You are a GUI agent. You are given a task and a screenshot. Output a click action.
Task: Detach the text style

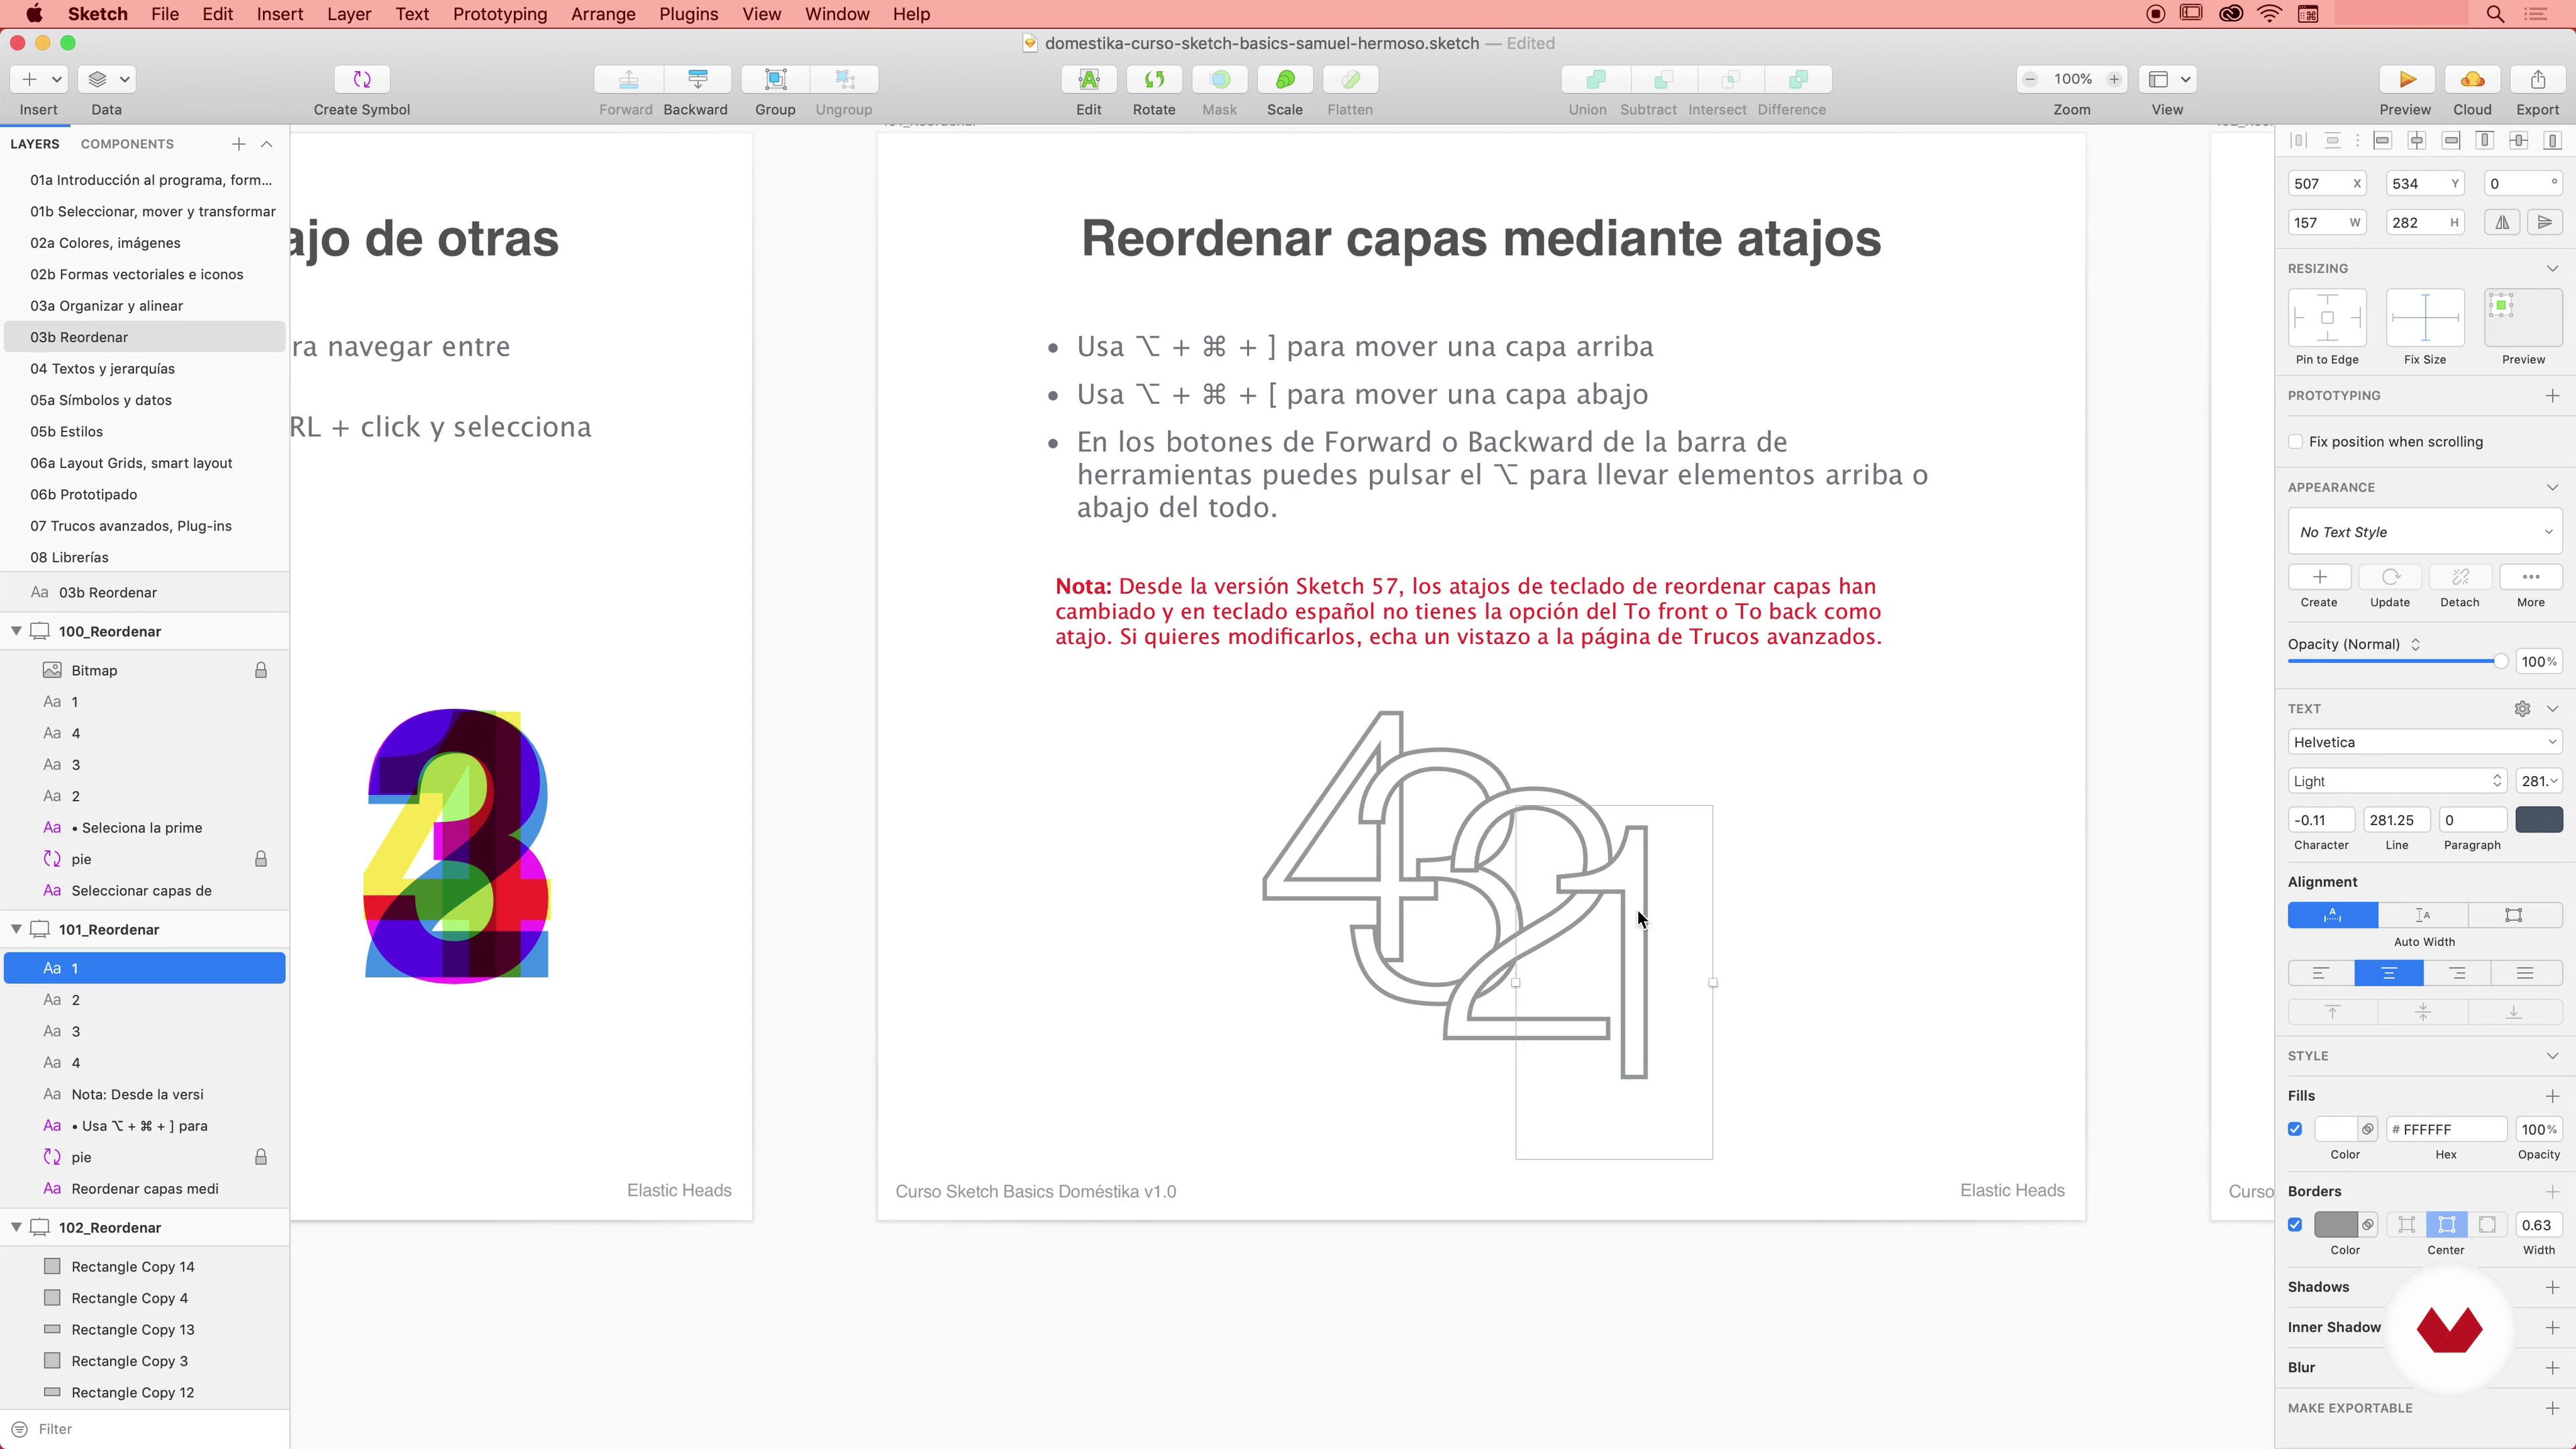[2460, 577]
